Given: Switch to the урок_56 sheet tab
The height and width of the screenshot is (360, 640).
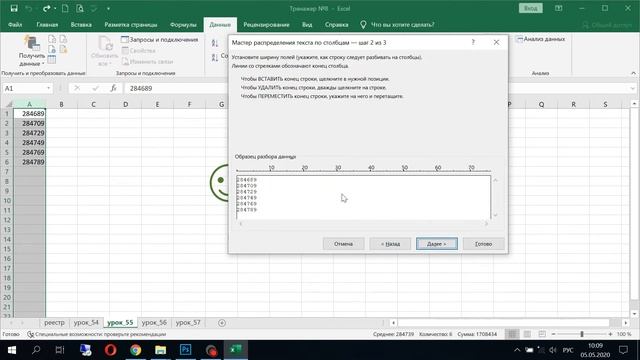Looking at the screenshot, I should pyautogui.click(x=154, y=322).
